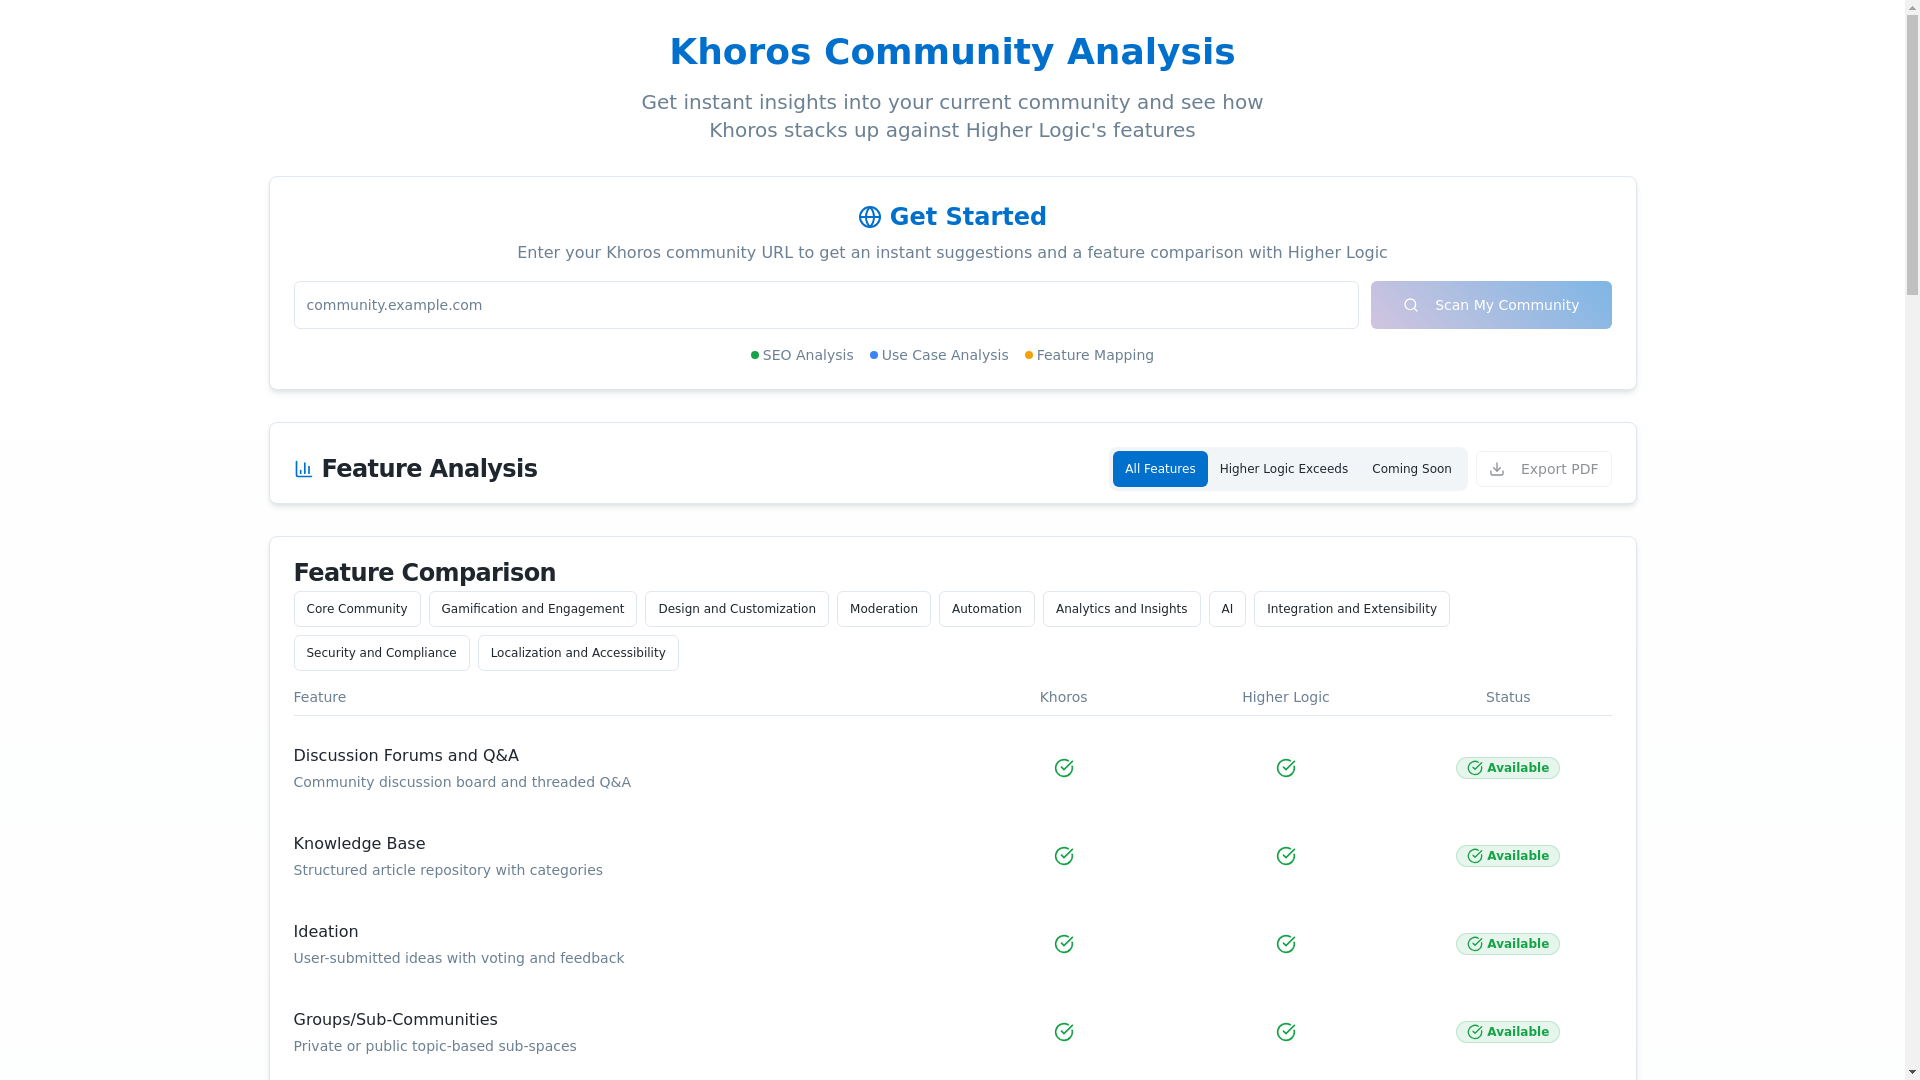Screen dimensions: 1920x1080
Task: Click Available status badge for Ideation
Action: tap(1507, 944)
